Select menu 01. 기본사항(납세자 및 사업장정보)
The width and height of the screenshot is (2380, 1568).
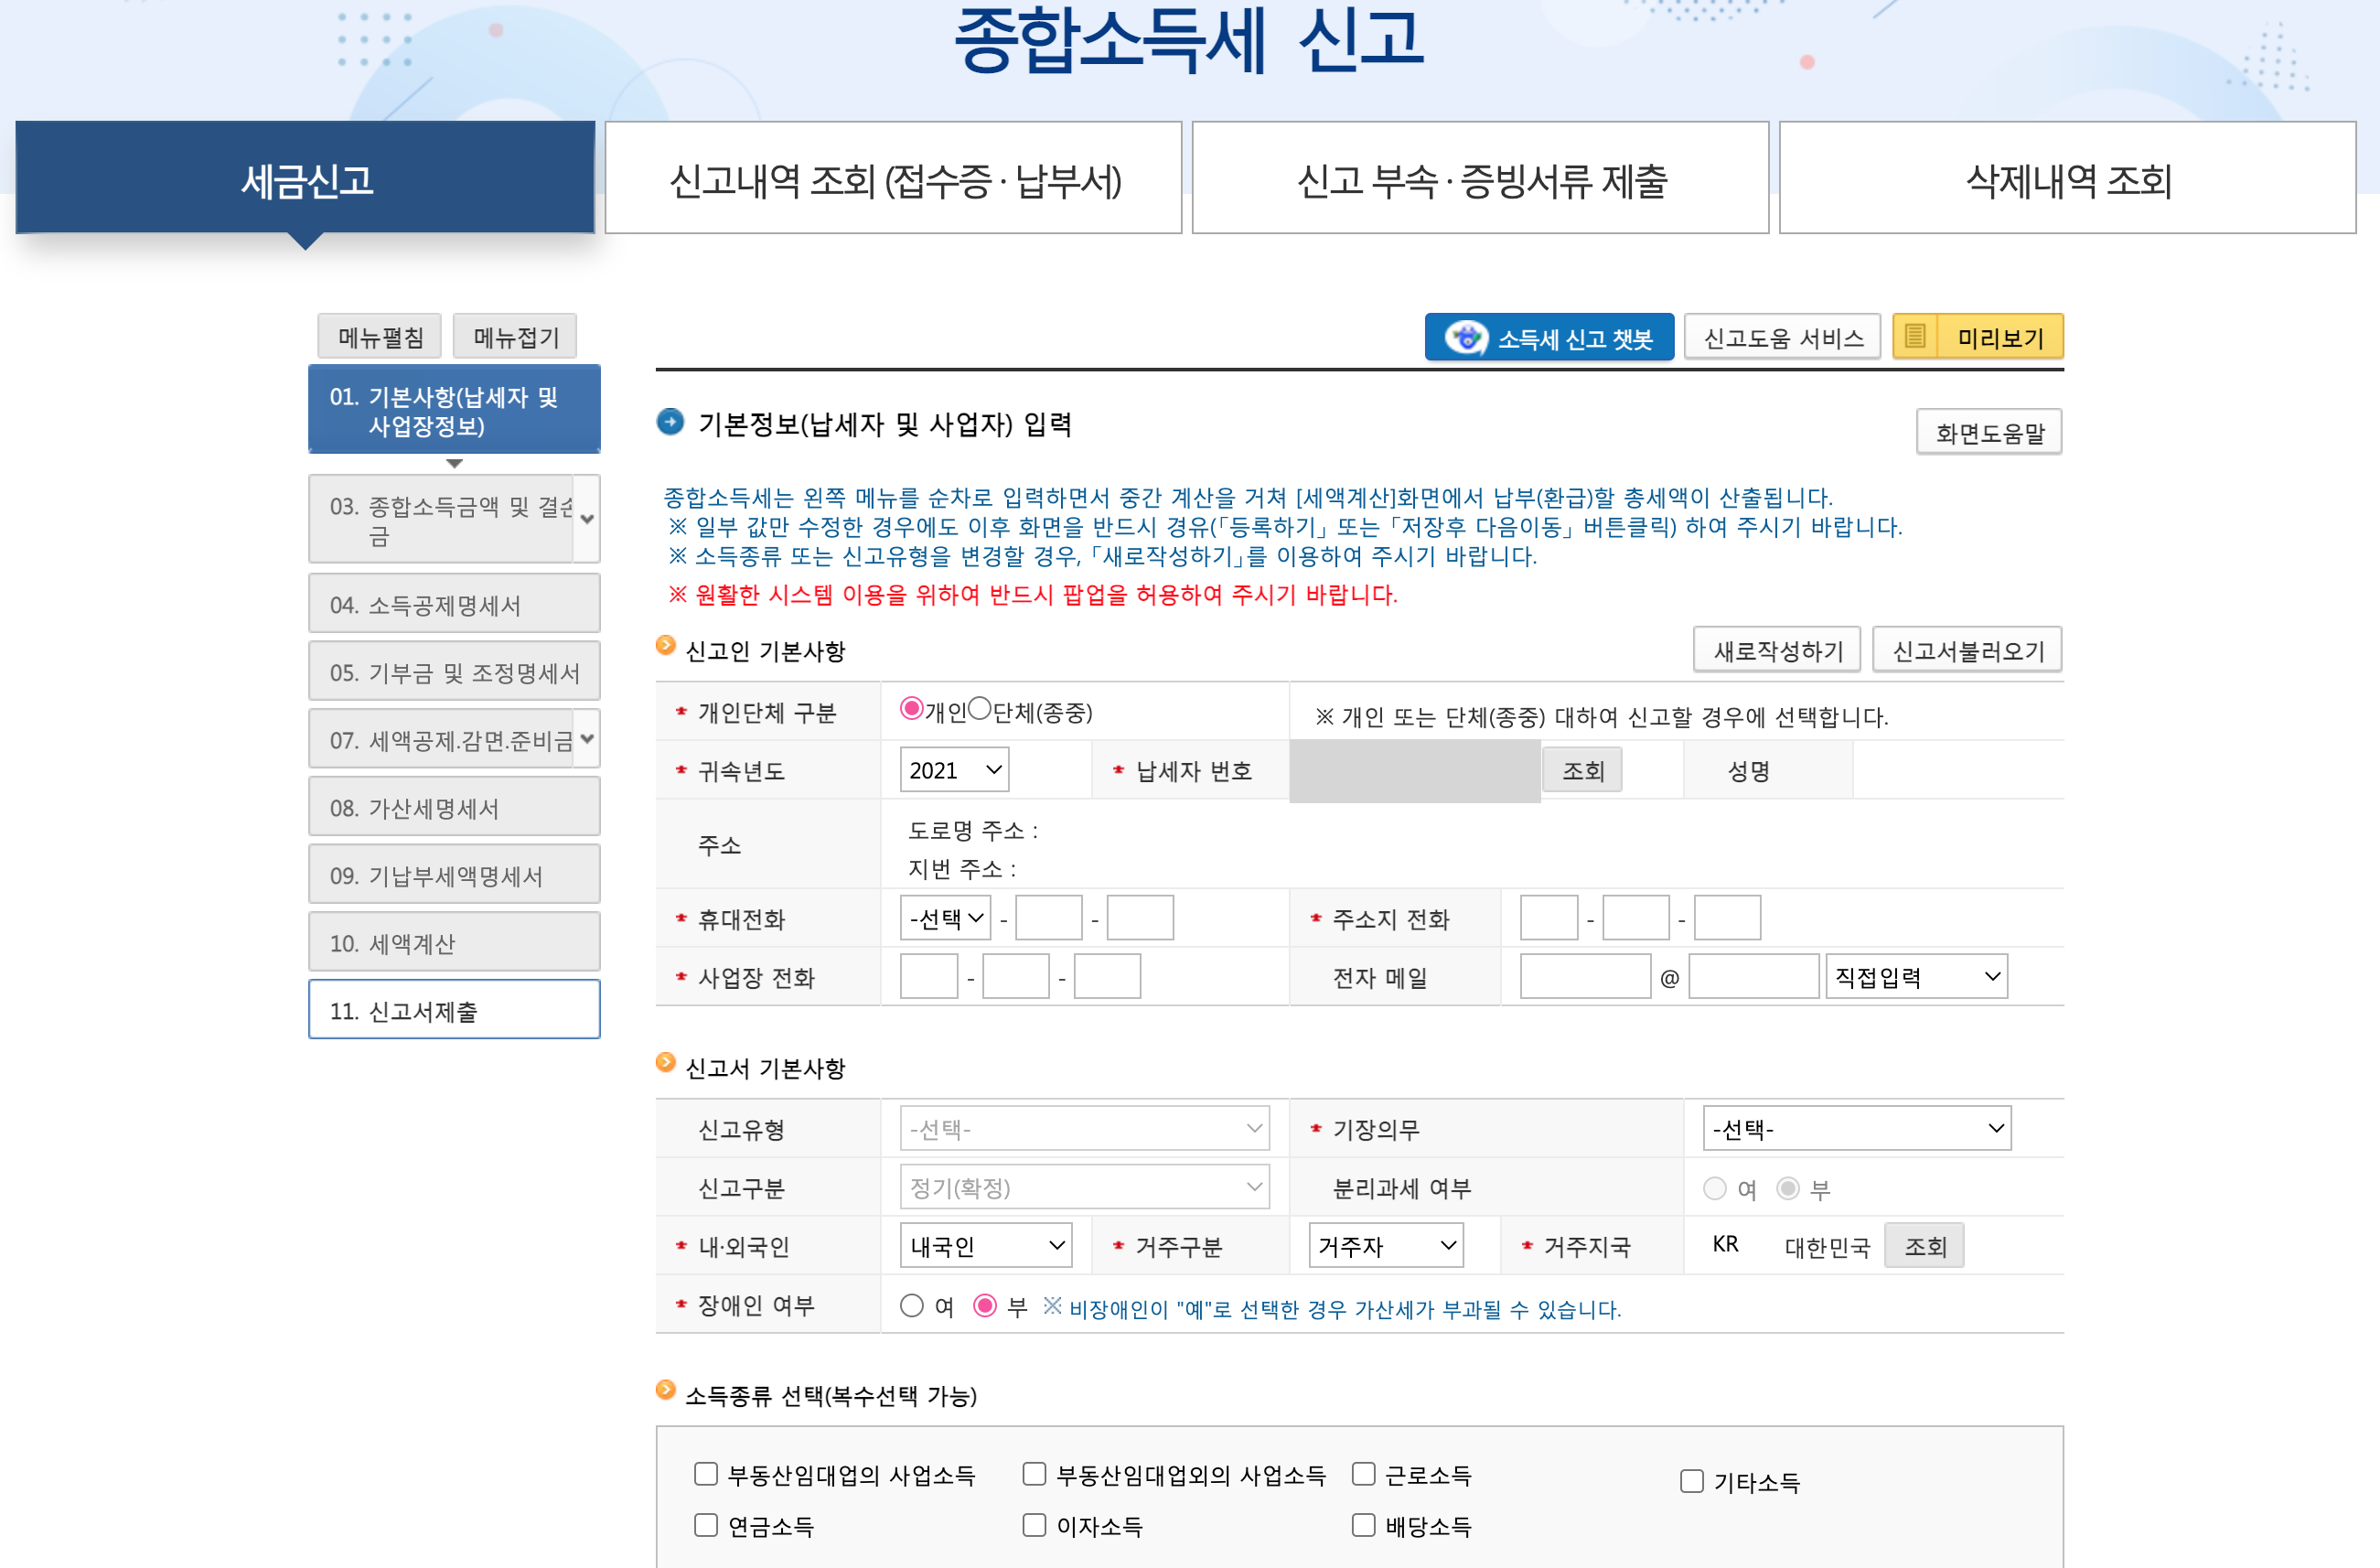pyautogui.click(x=454, y=410)
